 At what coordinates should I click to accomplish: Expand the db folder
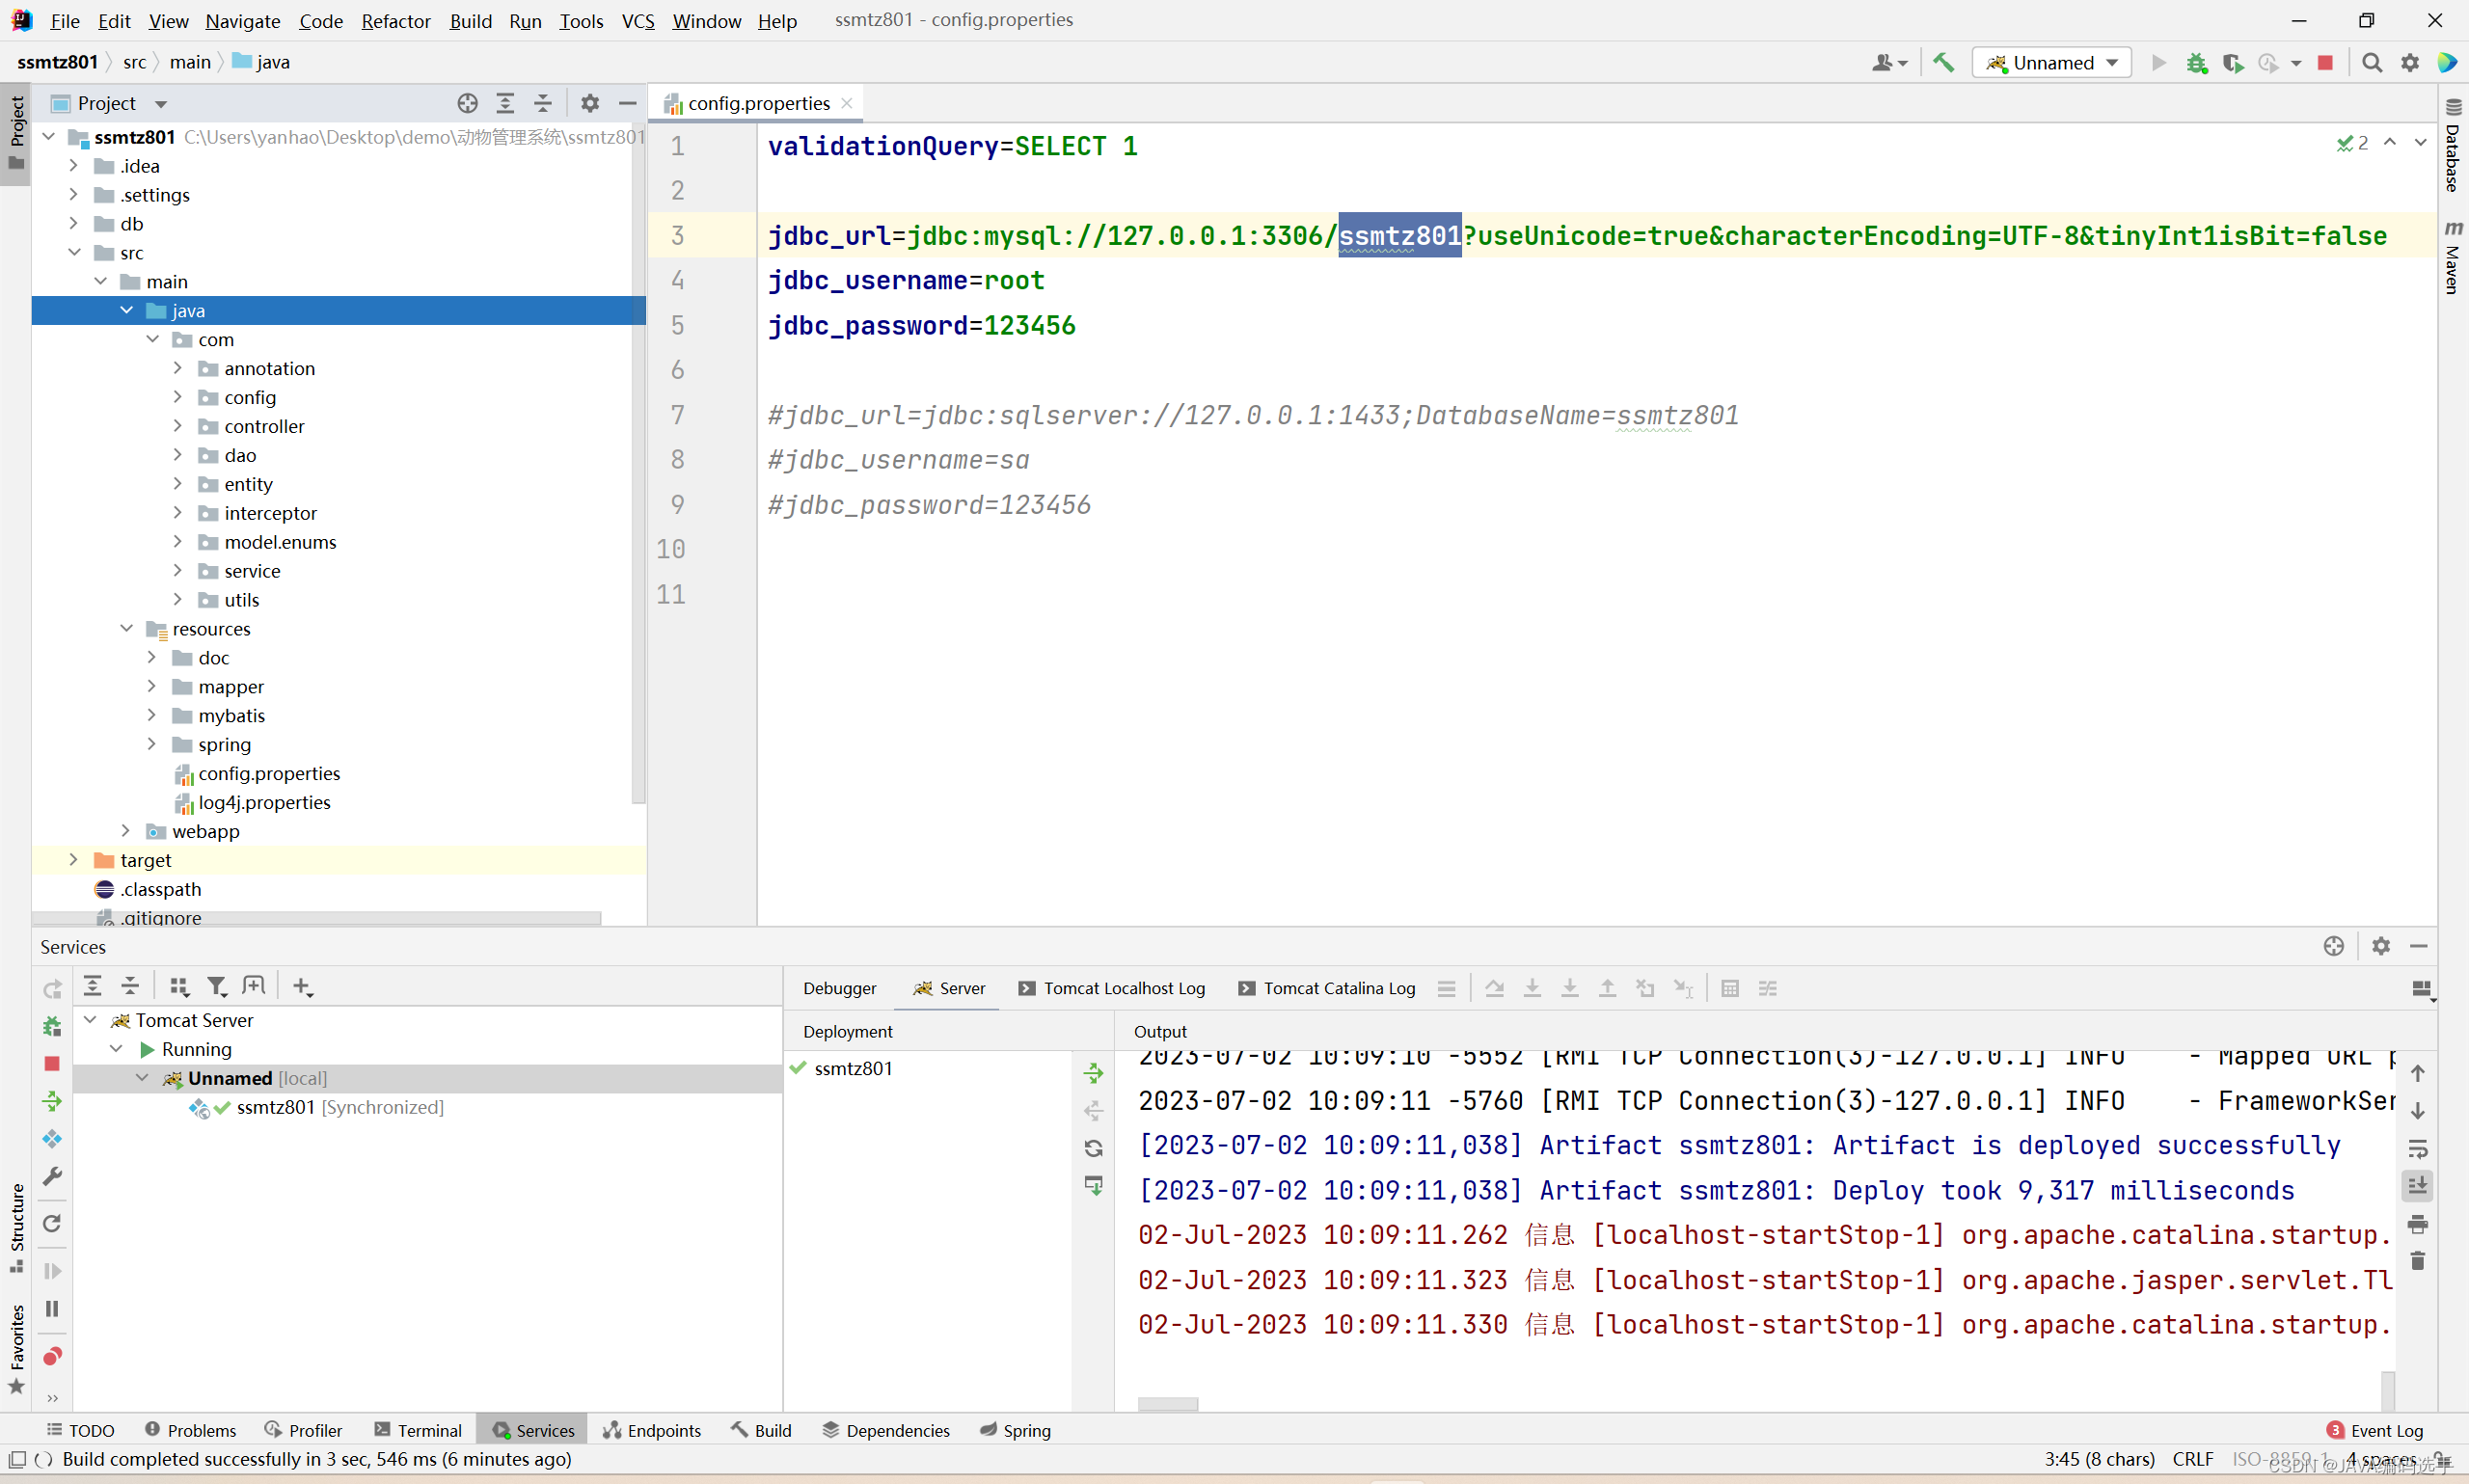tap(73, 223)
